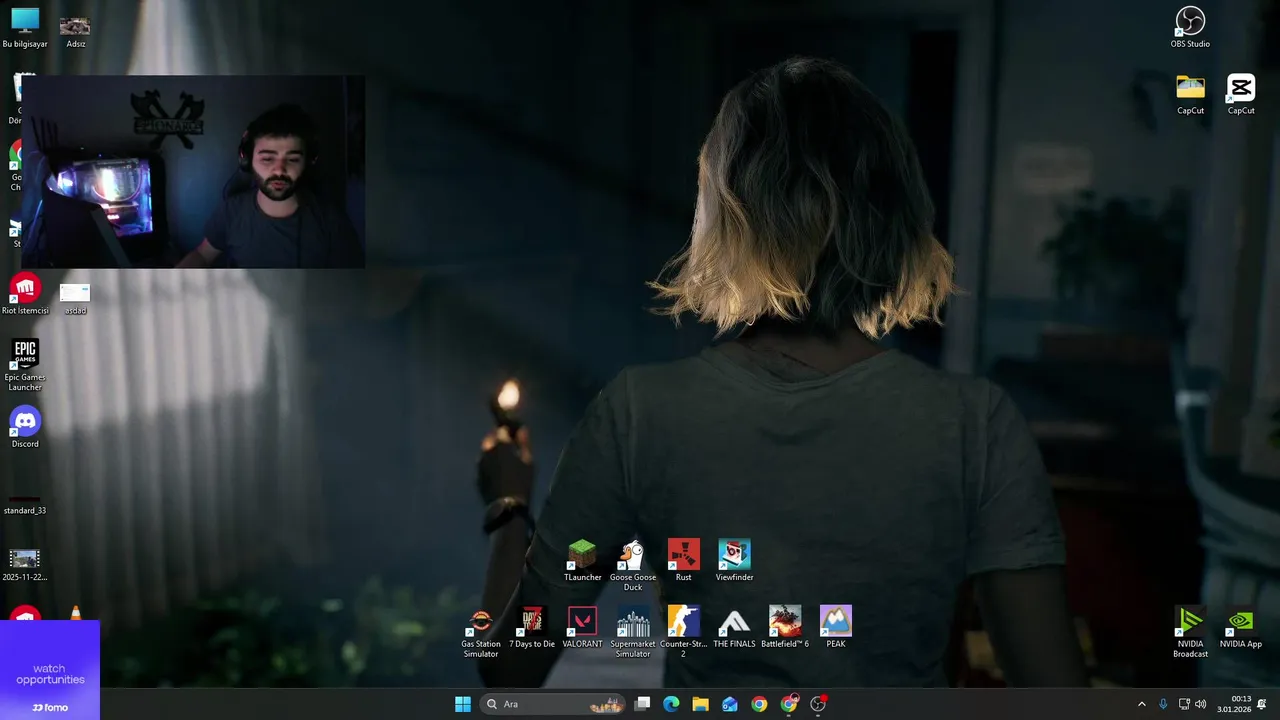Open the NVIDIA App desktop icon
Image resolution: width=1280 pixels, height=720 pixels.
(1240, 628)
